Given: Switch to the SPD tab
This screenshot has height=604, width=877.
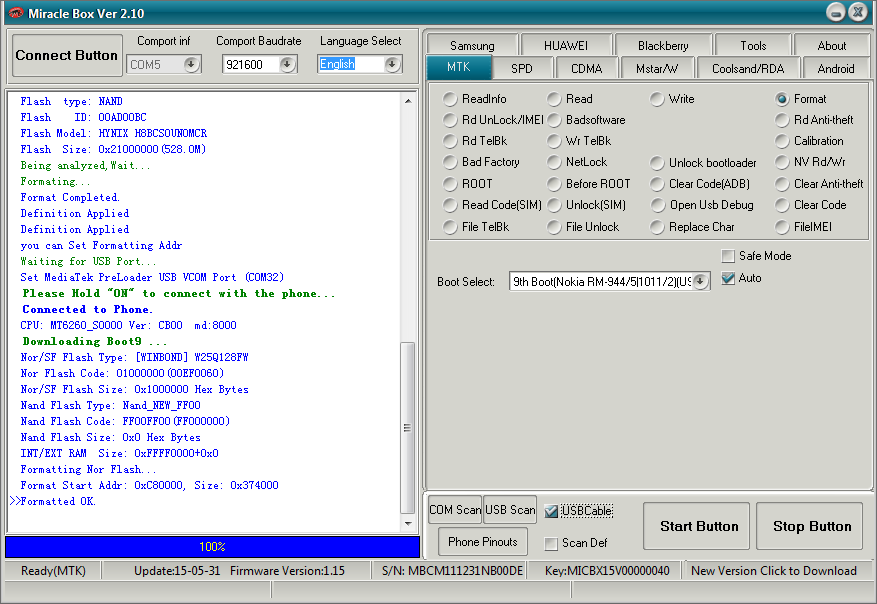Looking at the screenshot, I should [x=521, y=68].
